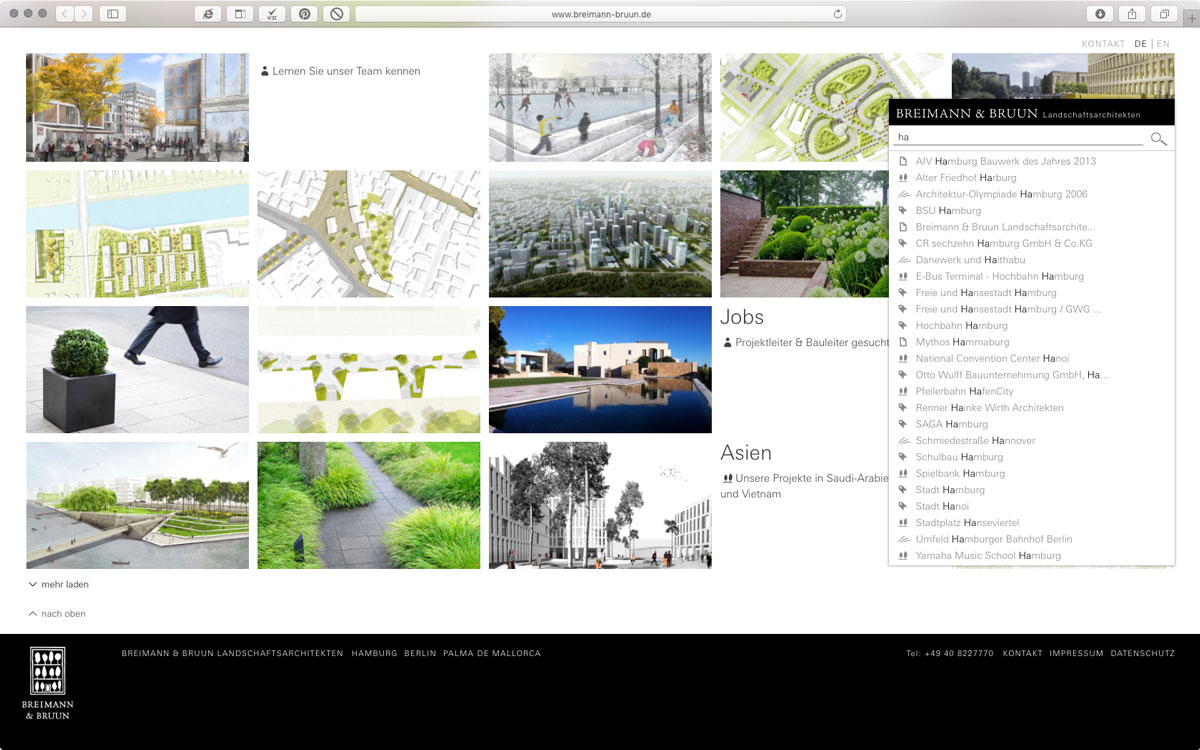Click the search magnifier icon
Image resolution: width=1200 pixels, height=750 pixels.
coord(1158,139)
